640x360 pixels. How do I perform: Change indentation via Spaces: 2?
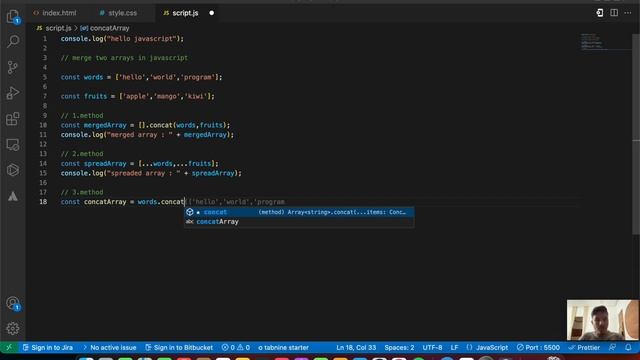[x=399, y=347]
